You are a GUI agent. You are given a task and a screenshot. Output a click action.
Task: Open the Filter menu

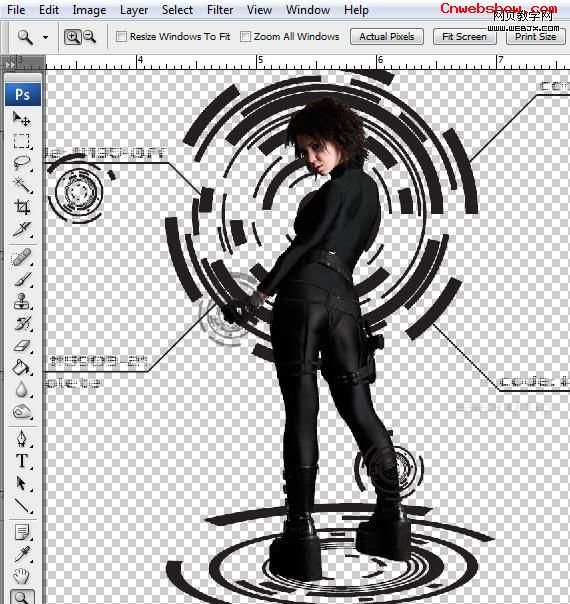click(x=220, y=10)
